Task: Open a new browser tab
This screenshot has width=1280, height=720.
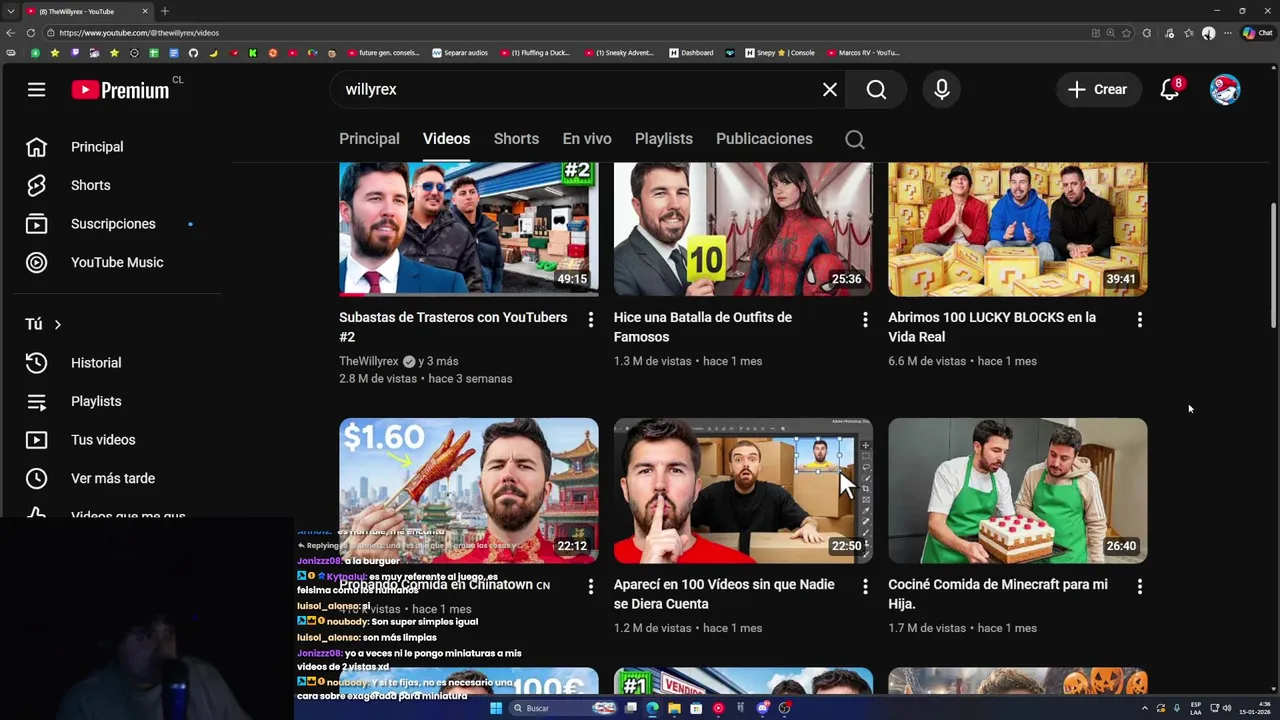Action: 165,11
